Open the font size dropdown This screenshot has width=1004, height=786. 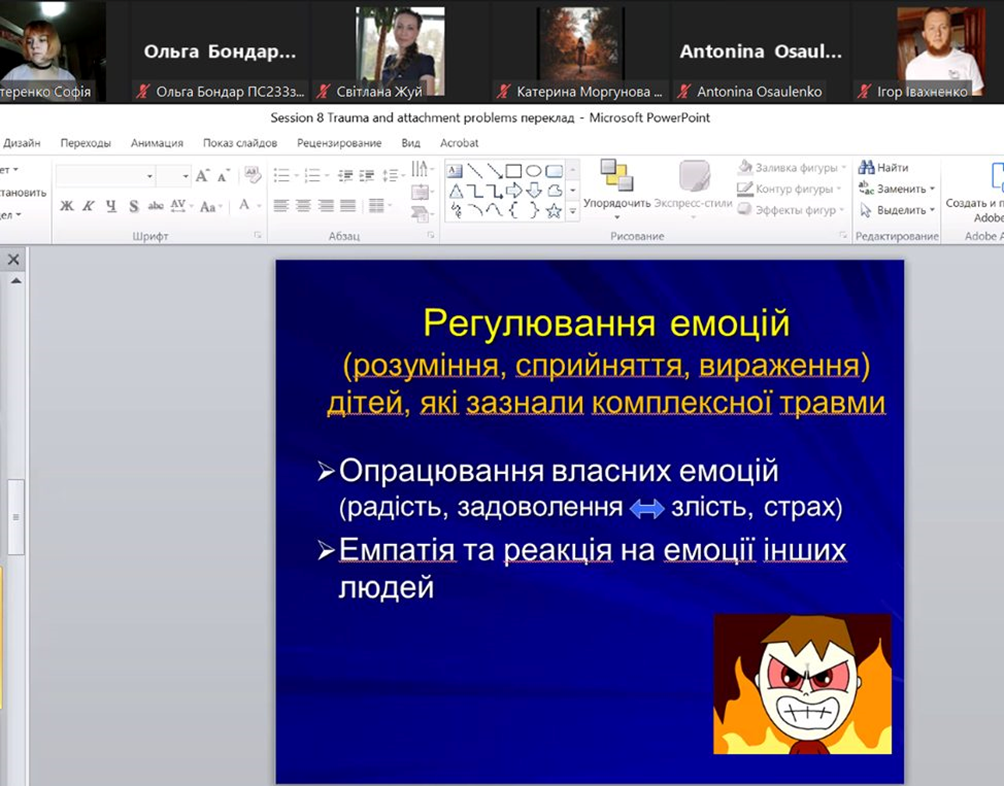tap(186, 176)
